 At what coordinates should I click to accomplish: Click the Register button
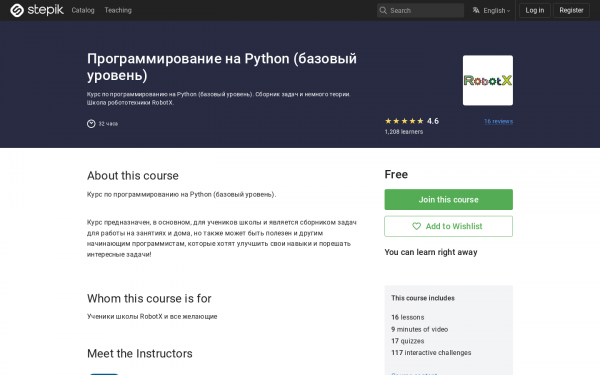click(571, 10)
